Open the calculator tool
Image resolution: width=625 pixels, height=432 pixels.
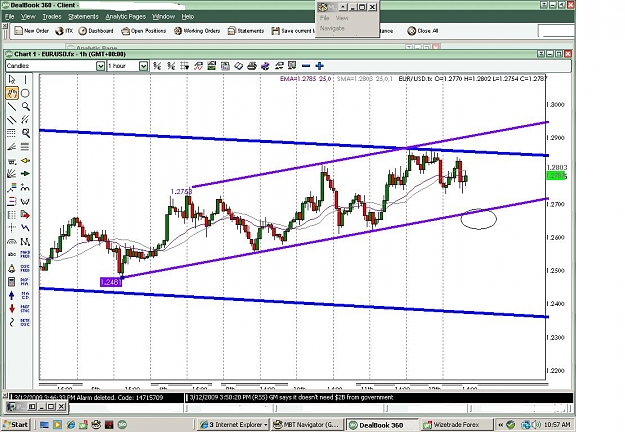12,282
